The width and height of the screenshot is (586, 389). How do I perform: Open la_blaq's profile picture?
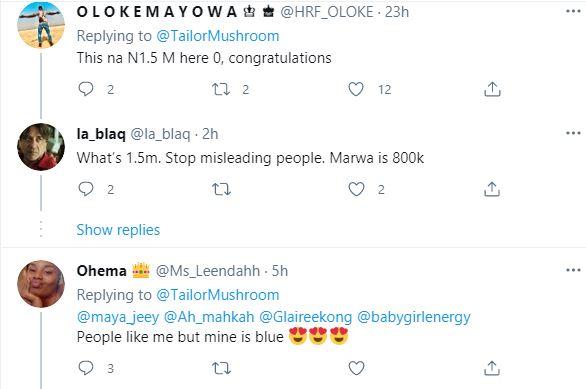(41, 147)
